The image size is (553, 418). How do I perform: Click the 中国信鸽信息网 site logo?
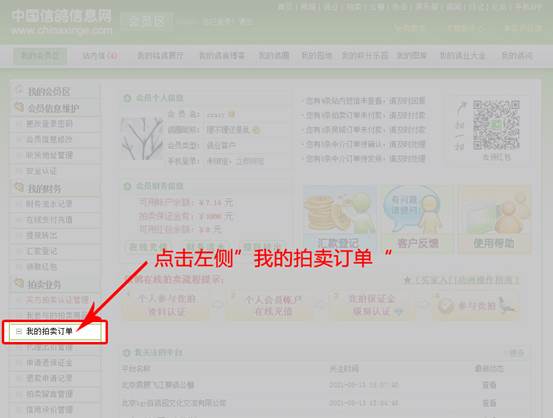[61, 22]
